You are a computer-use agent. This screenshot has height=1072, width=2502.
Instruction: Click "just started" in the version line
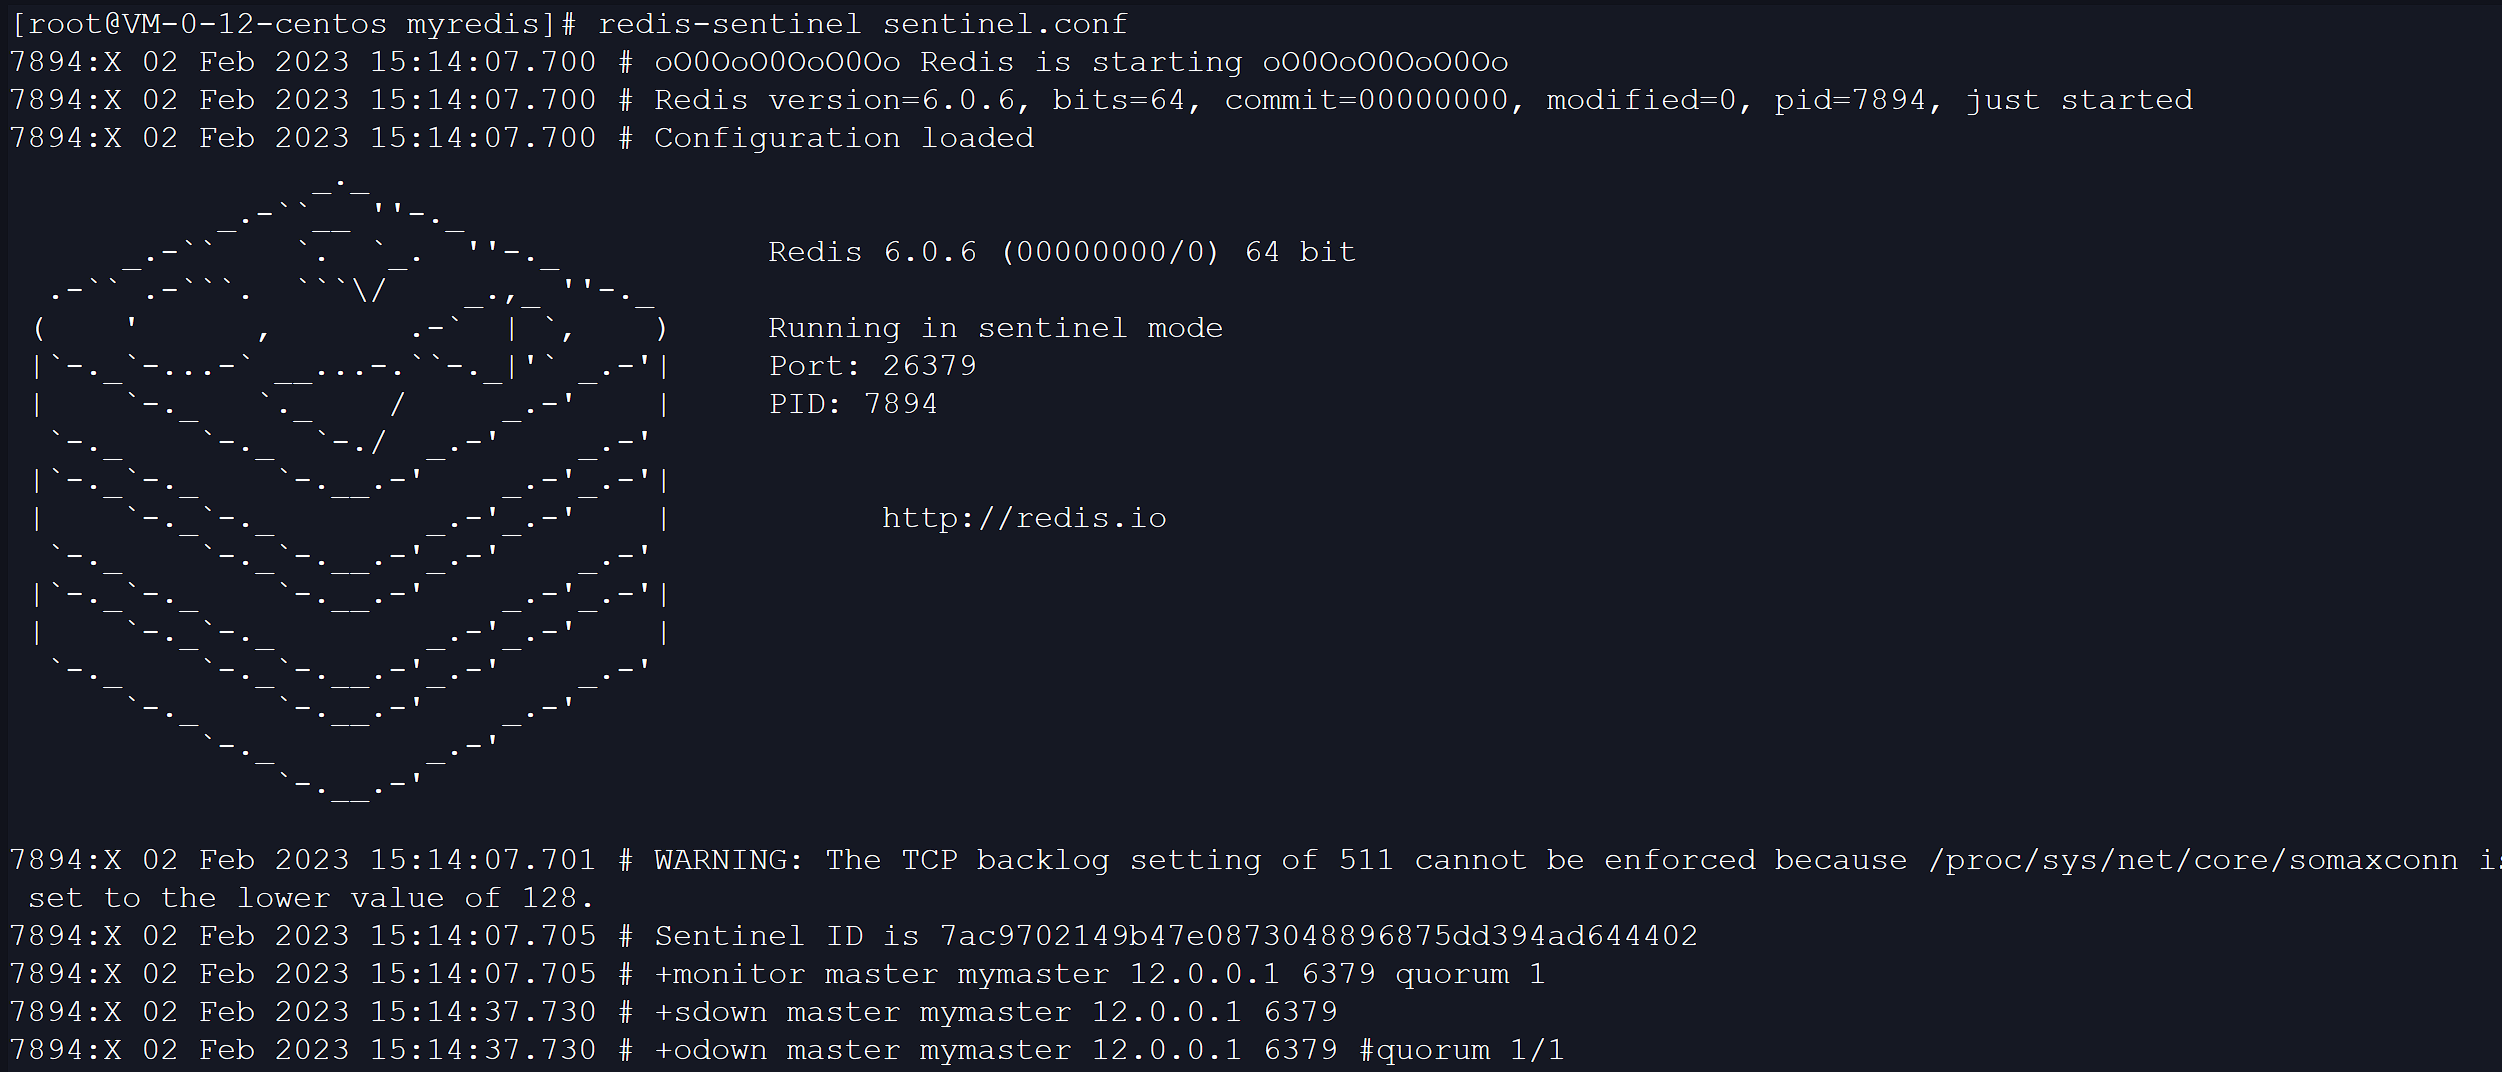pyautogui.click(x=2079, y=100)
